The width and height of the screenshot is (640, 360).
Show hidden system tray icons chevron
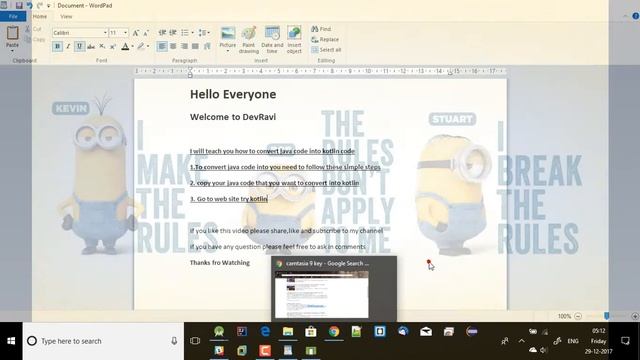(522, 341)
